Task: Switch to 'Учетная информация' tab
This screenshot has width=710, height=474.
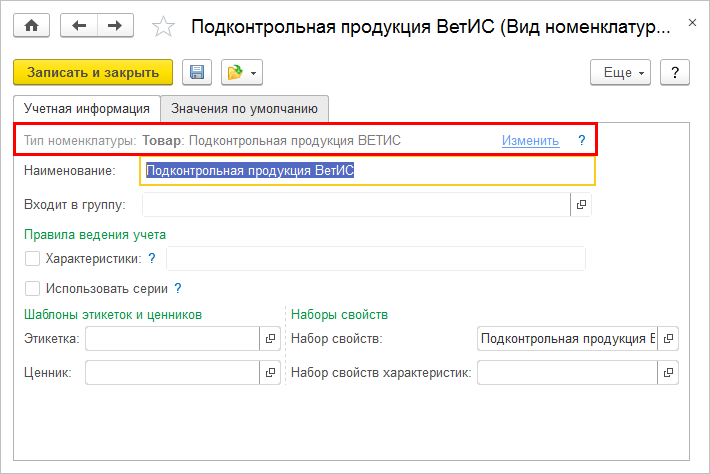Action: click(x=87, y=109)
